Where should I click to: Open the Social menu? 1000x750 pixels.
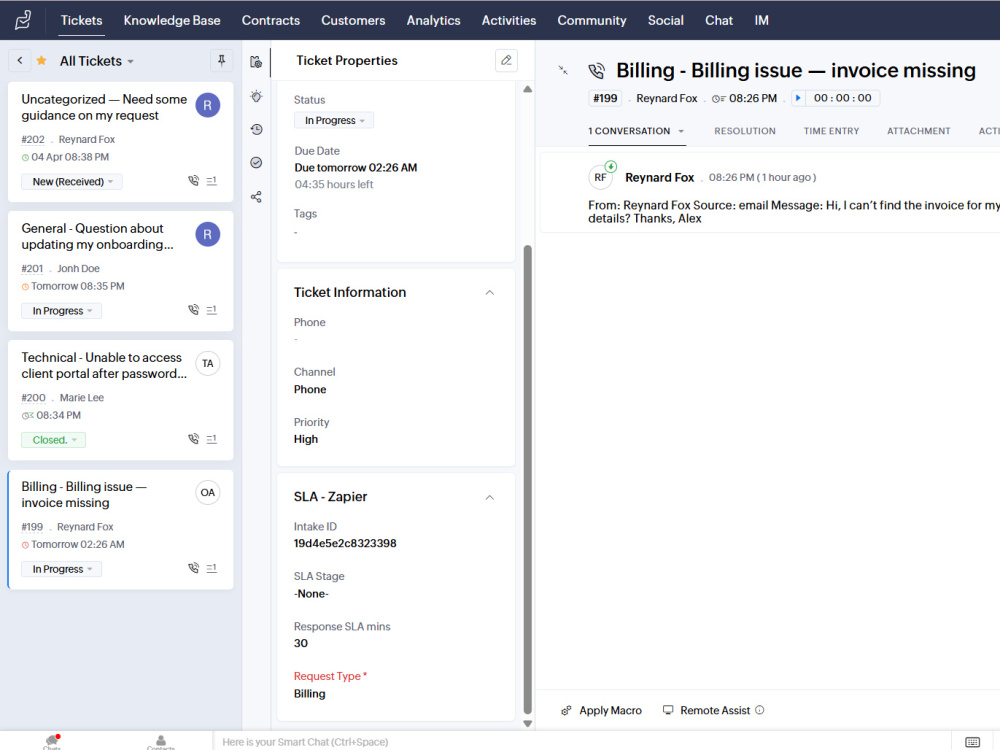[666, 20]
